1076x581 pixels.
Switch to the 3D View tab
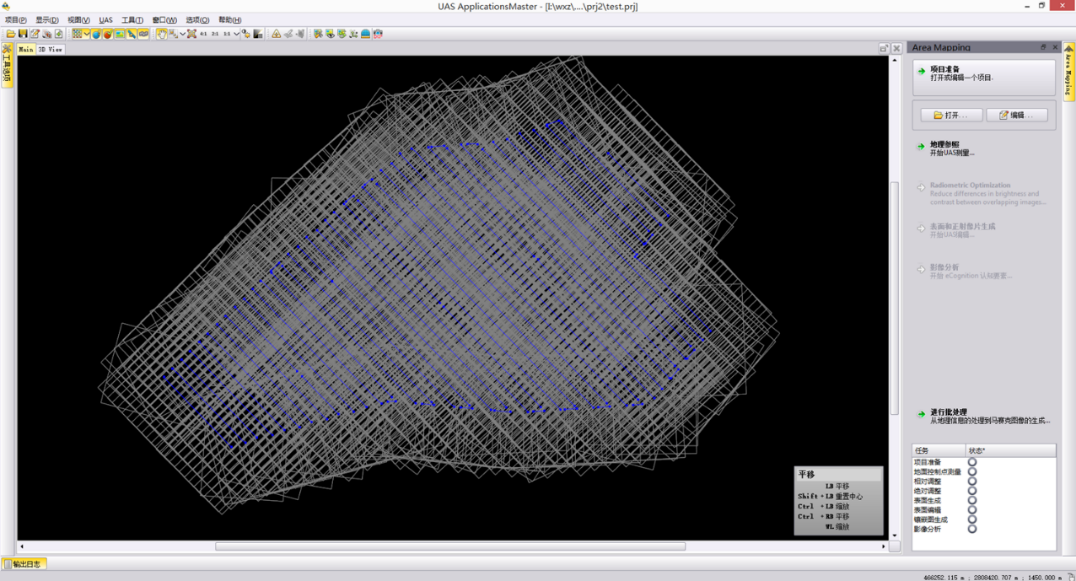click(x=51, y=49)
